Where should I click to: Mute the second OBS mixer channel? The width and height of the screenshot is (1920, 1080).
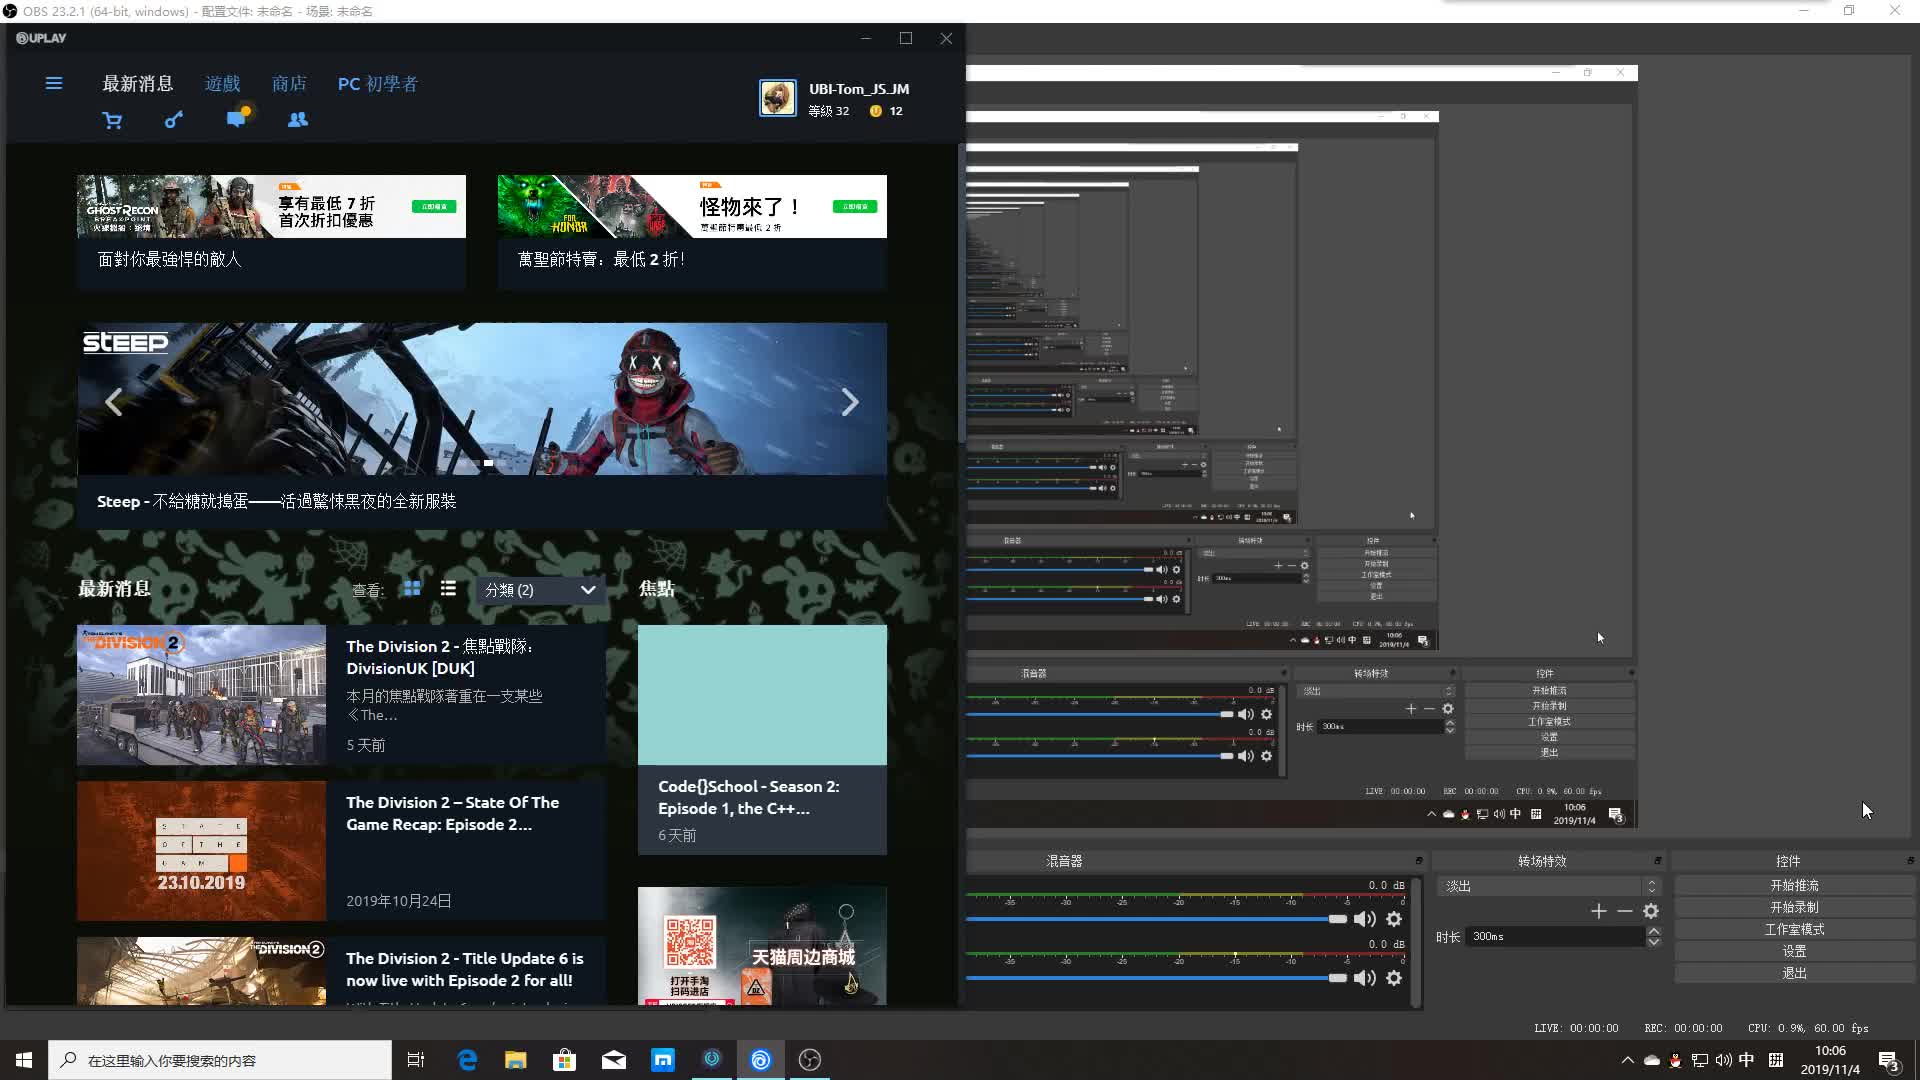pyautogui.click(x=1364, y=978)
